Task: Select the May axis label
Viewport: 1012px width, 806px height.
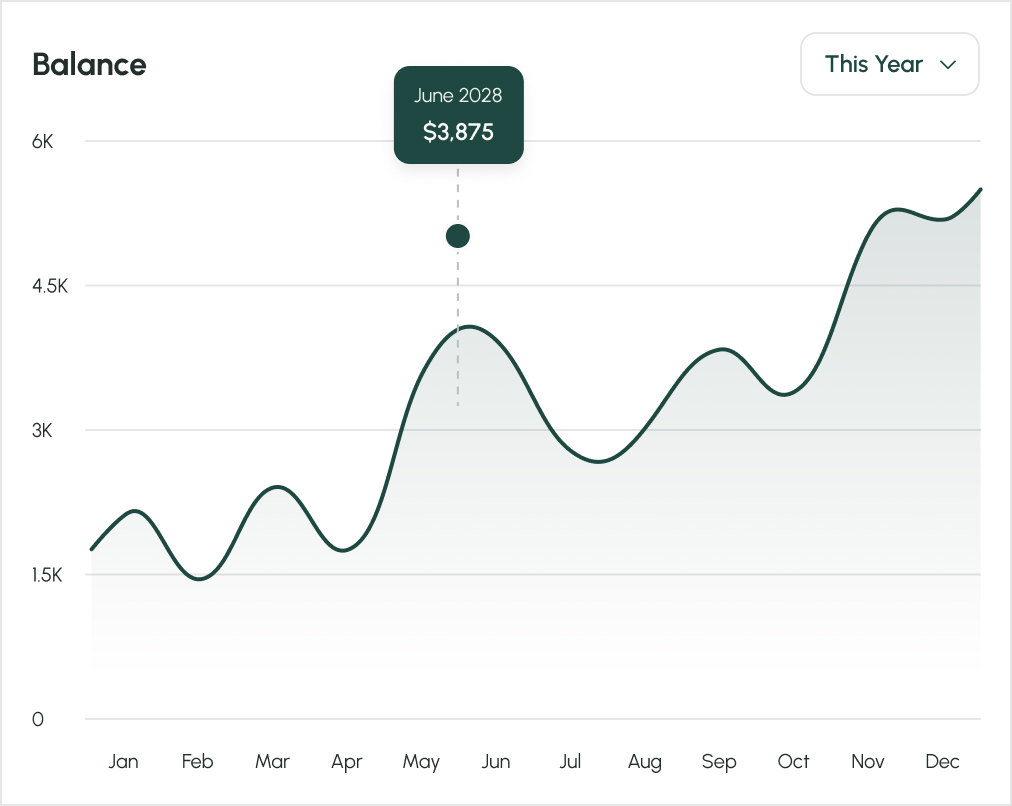Action: click(x=420, y=761)
